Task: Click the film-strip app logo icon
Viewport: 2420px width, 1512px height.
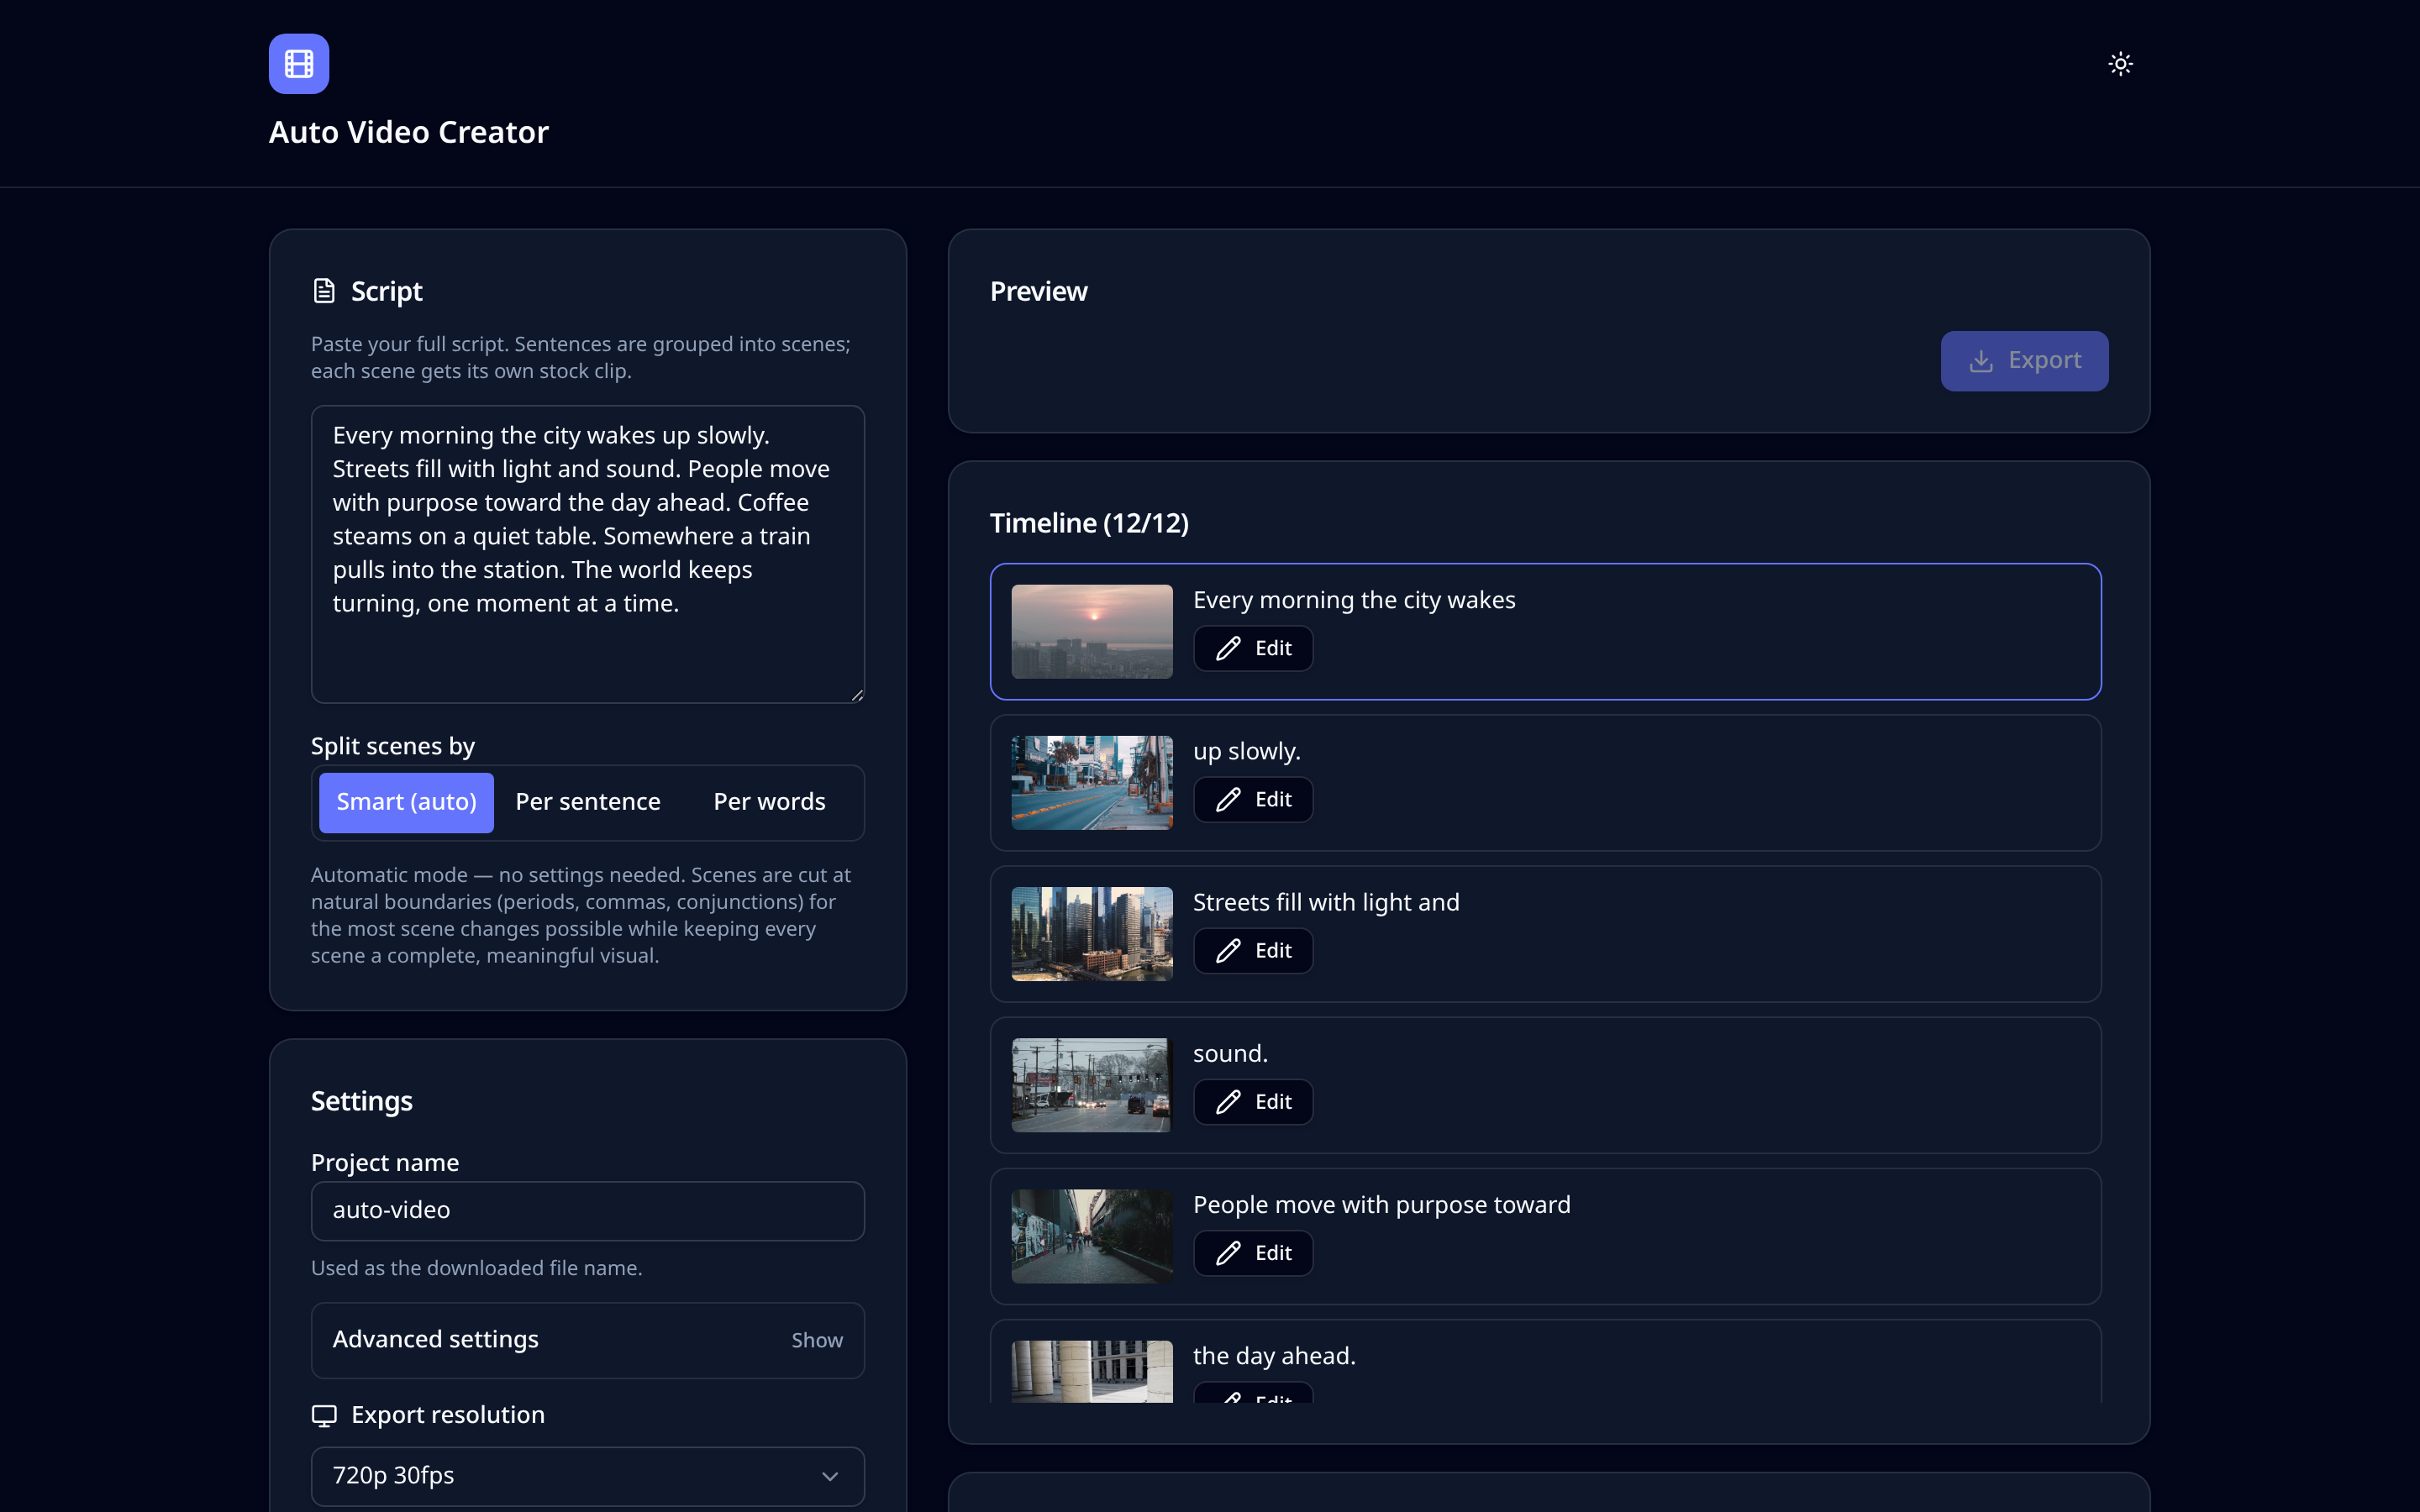Action: (299, 64)
